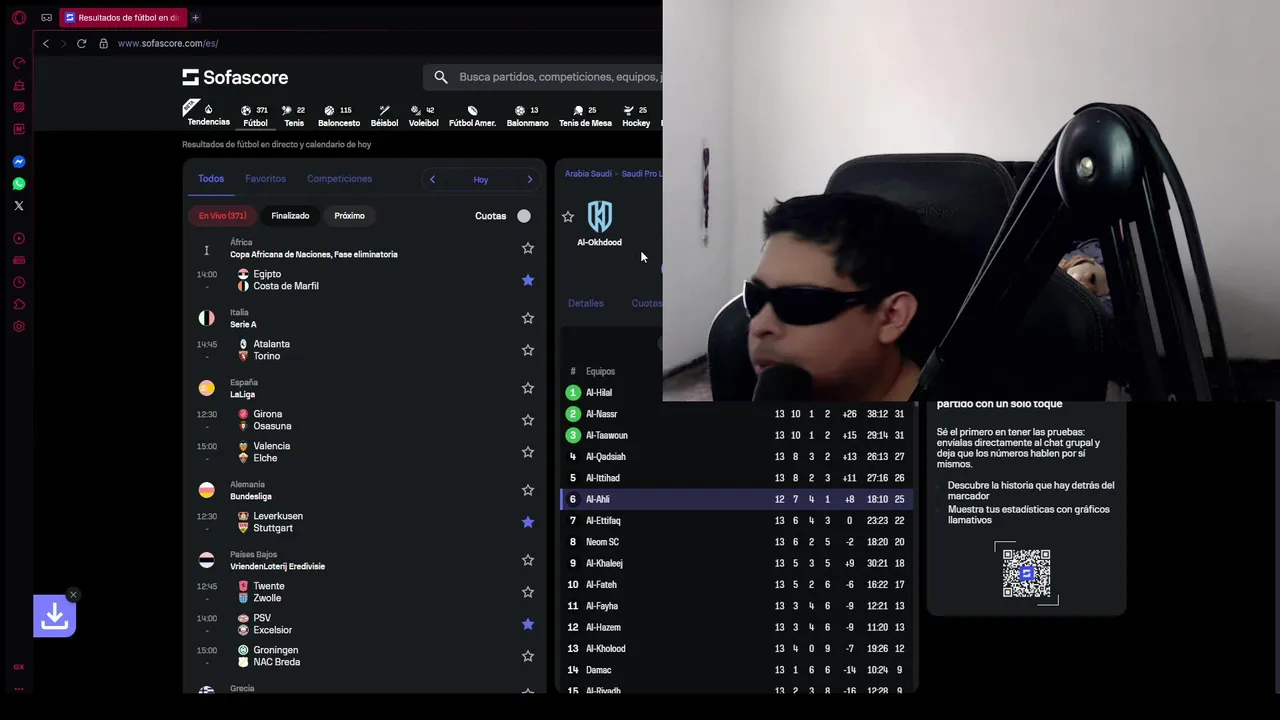This screenshot has height=720, width=1280.
Task: Favorite the Egipto vs Costa de Marfil match
Action: tap(528, 280)
